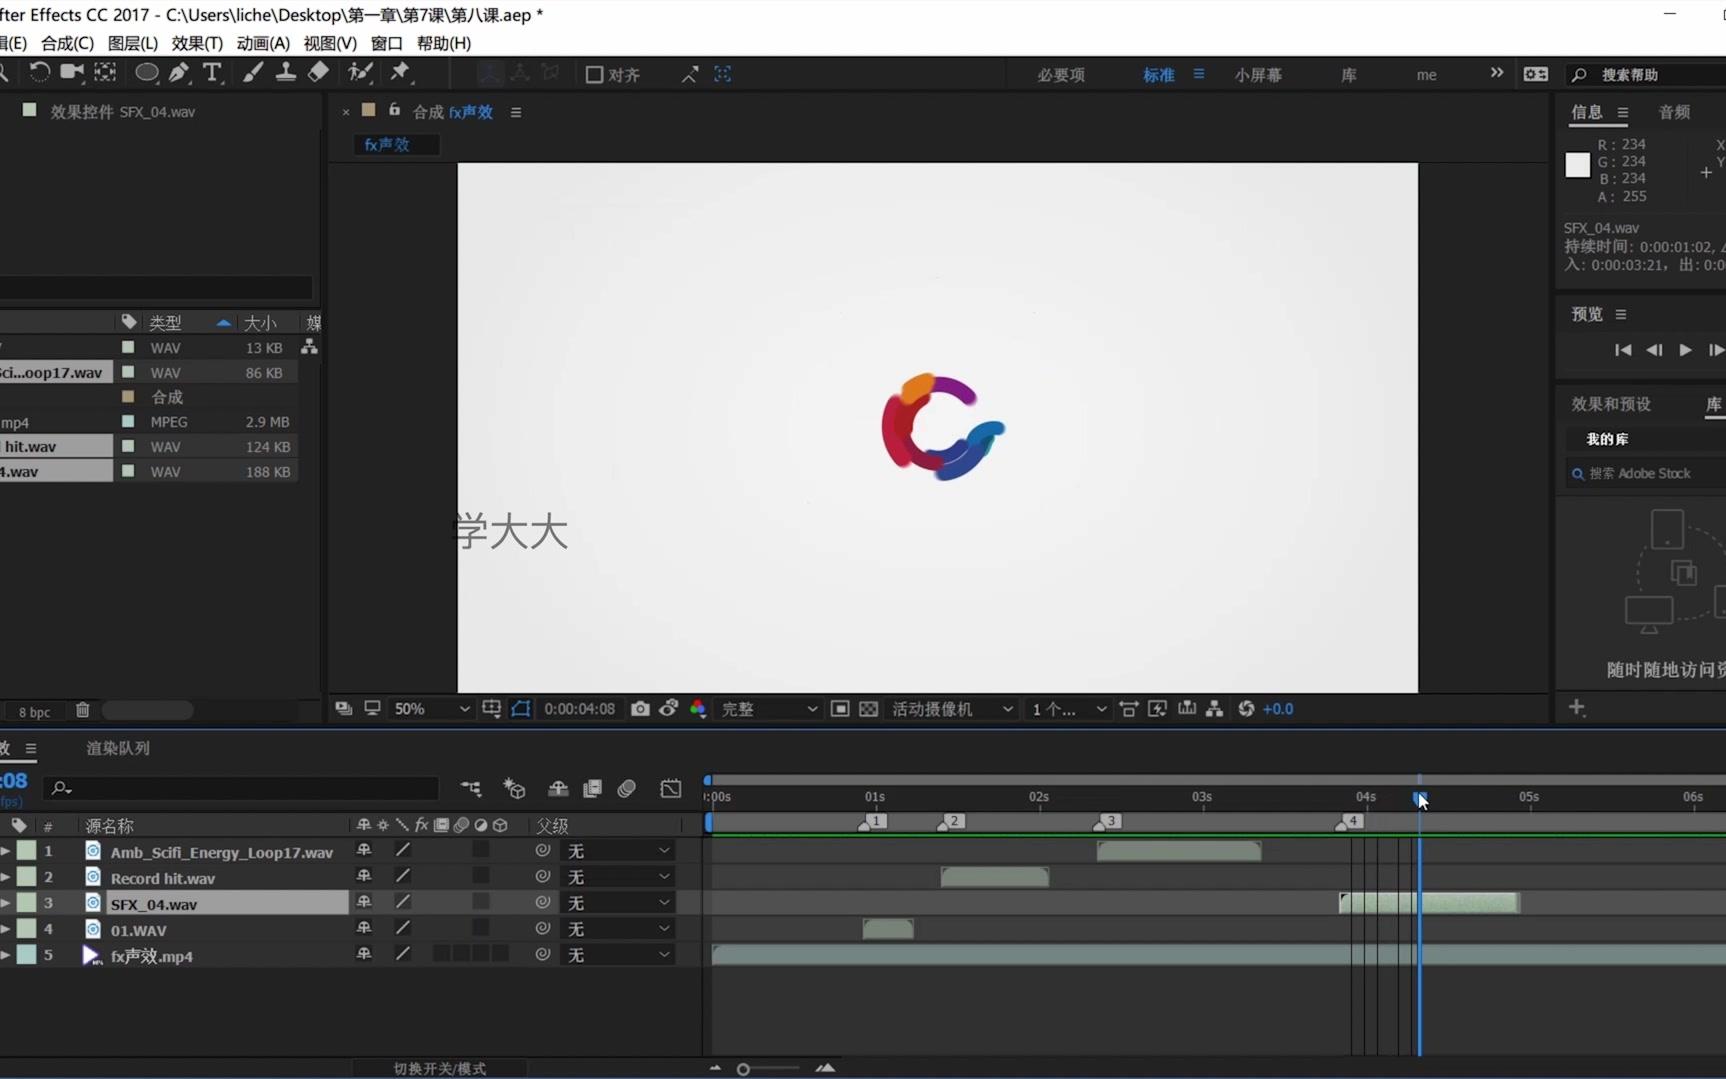The image size is (1726, 1079).
Task: Select the Eraser tool
Action: [x=318, y=72]
